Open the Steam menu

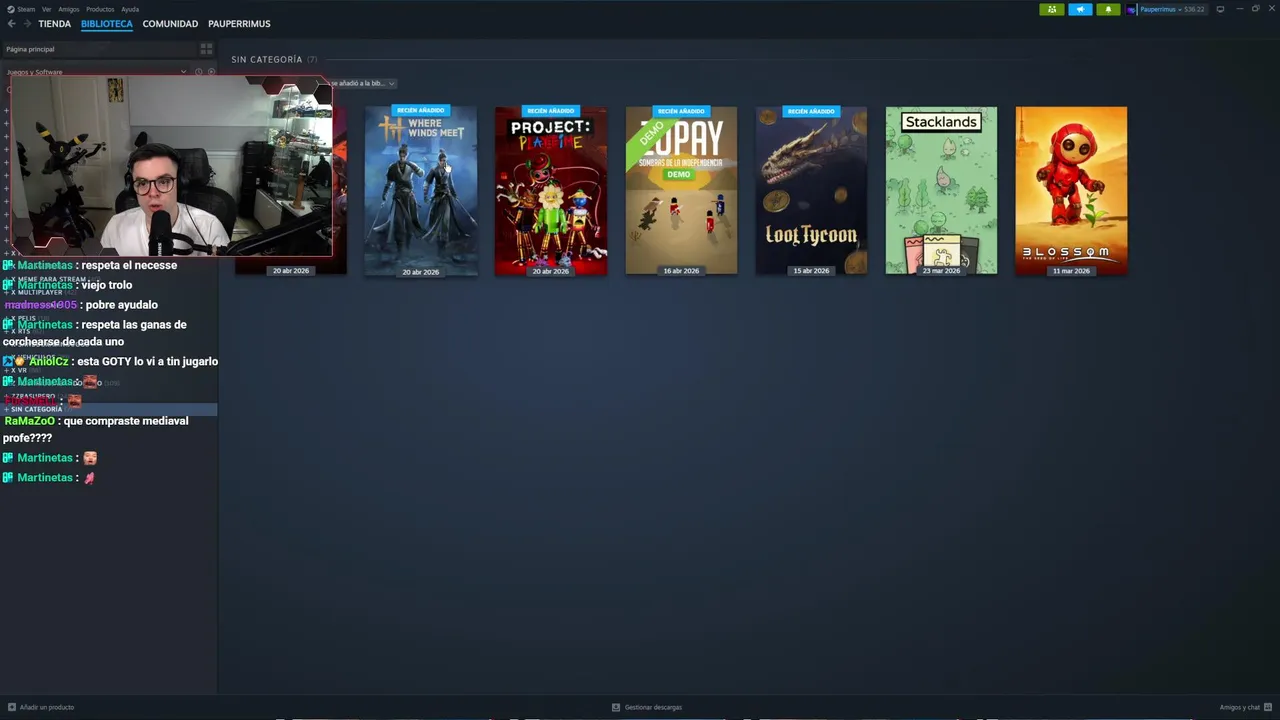[x=21, y=9]
